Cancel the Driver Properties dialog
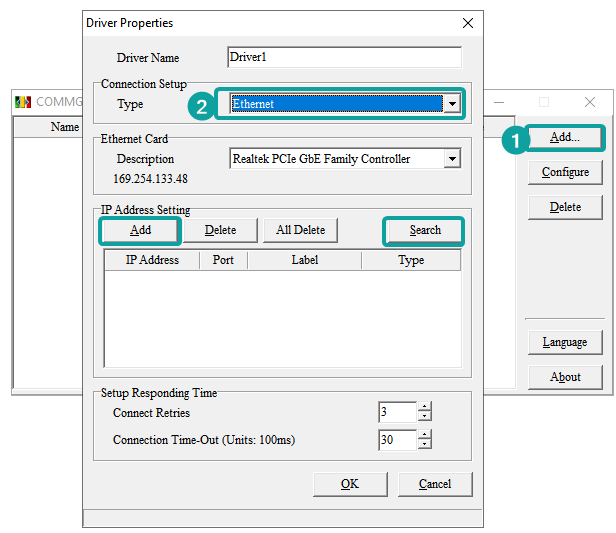Screen dimensions: 616x533 tap(435, 484)
